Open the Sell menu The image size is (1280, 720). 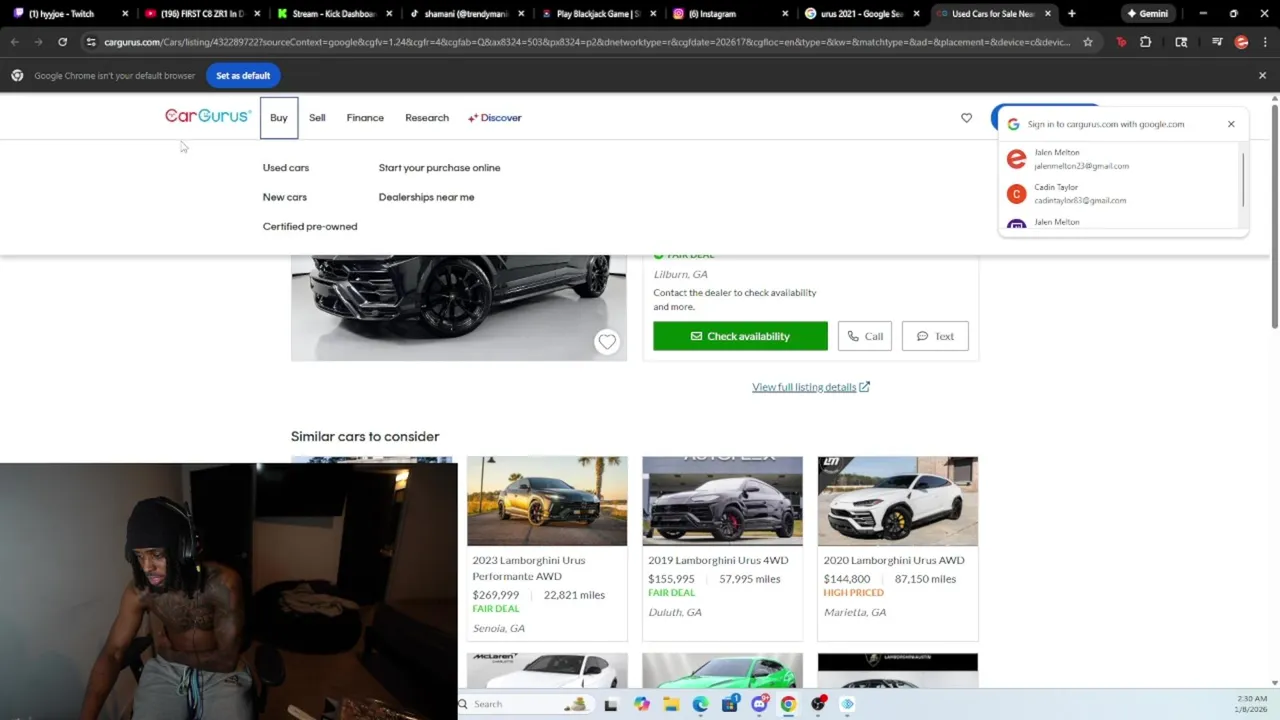[317, 118]
